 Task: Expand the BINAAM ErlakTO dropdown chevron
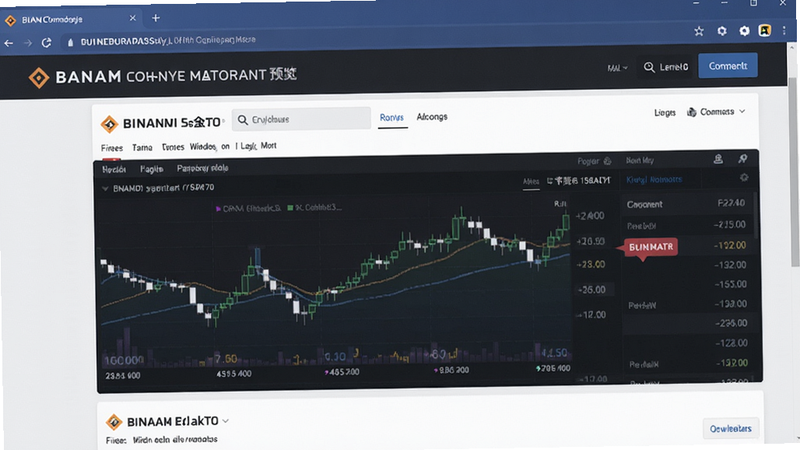coord(226,421)
